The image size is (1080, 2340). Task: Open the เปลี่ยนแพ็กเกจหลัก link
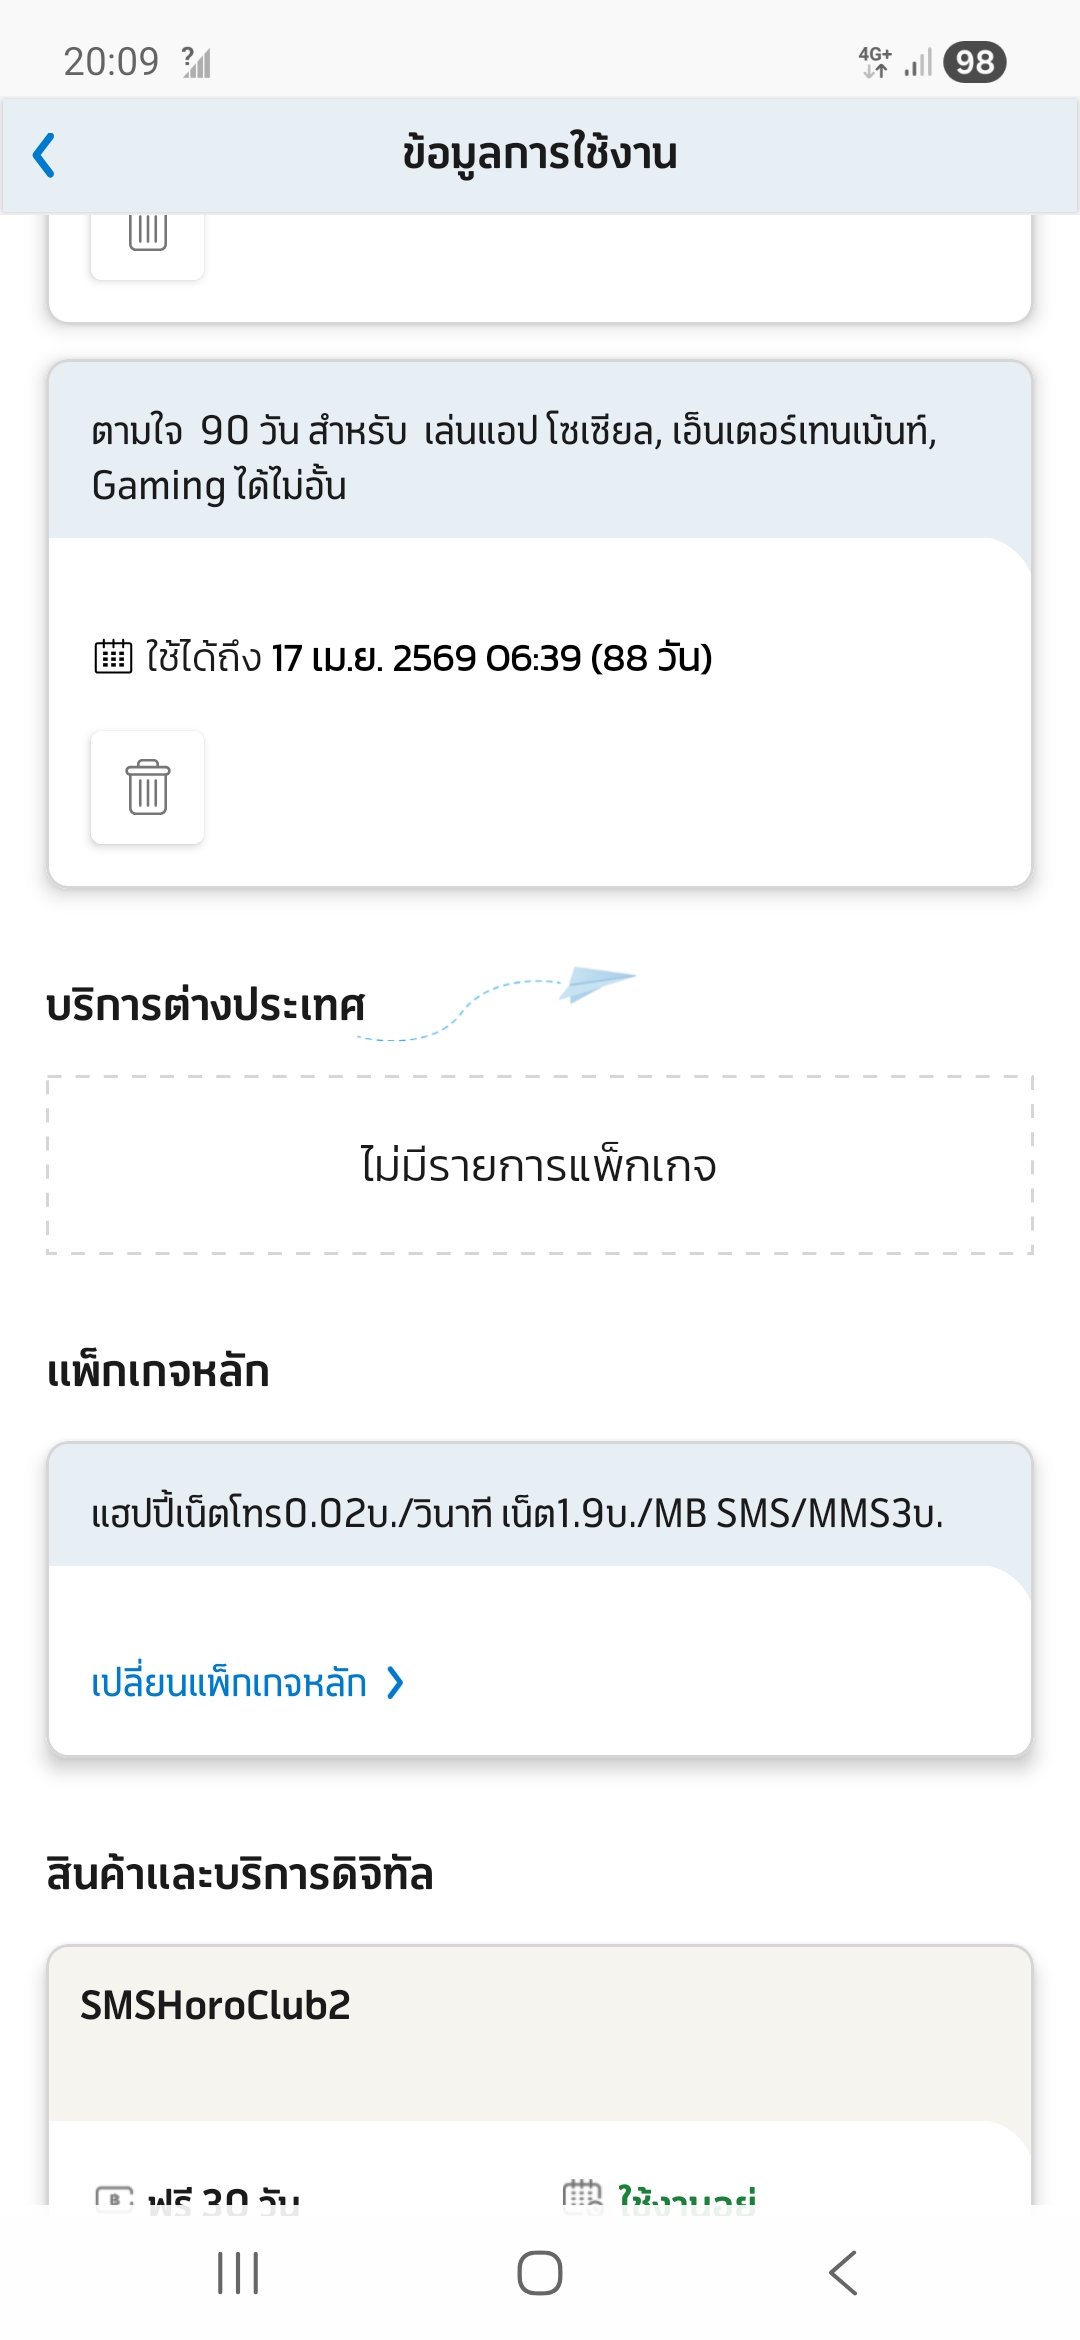[x=229, y=1683]
